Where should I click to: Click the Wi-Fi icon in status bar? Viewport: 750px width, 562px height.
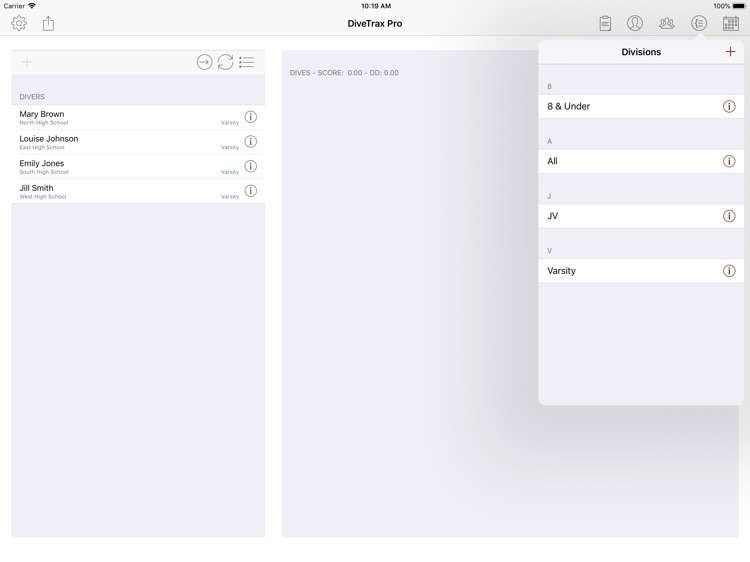tap(32, 6)
